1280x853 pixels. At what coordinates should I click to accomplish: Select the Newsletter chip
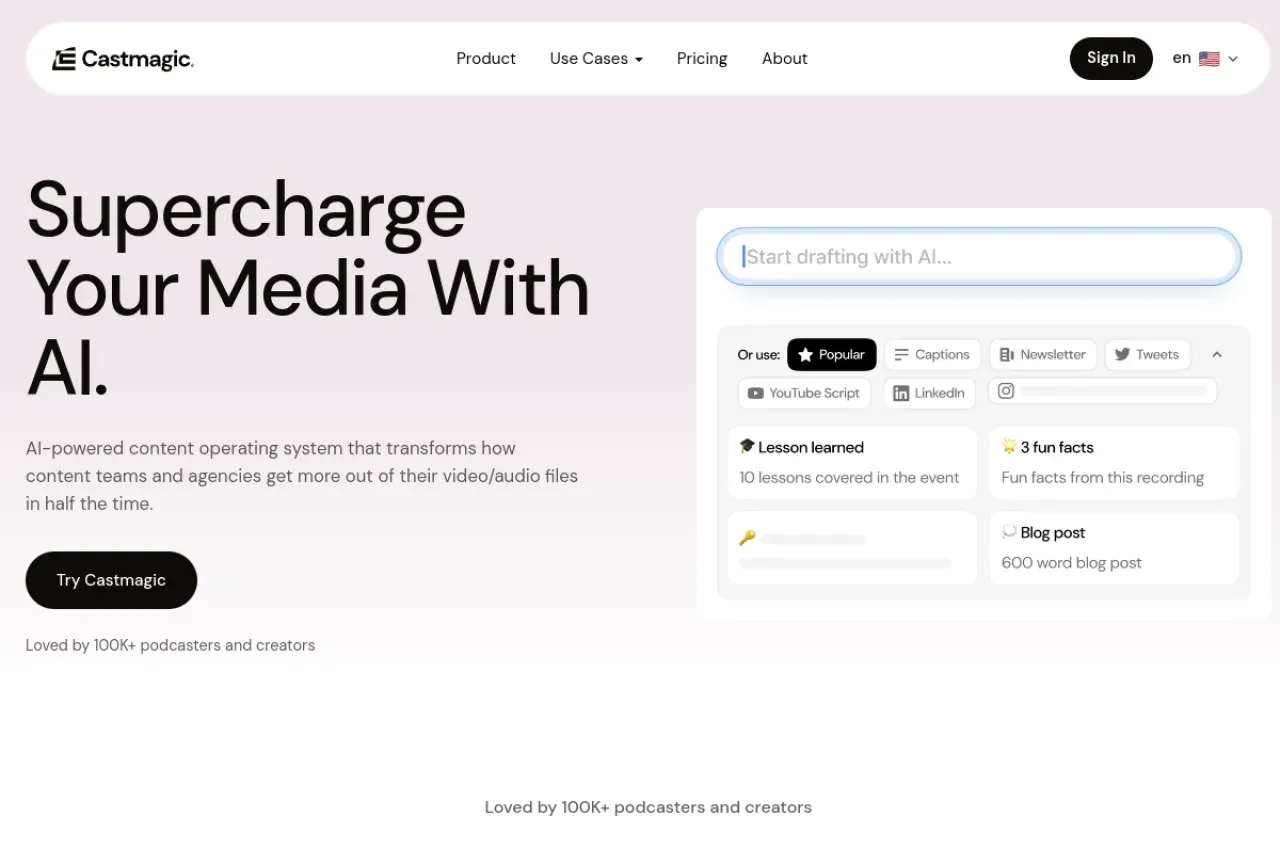click(1043, 354)
